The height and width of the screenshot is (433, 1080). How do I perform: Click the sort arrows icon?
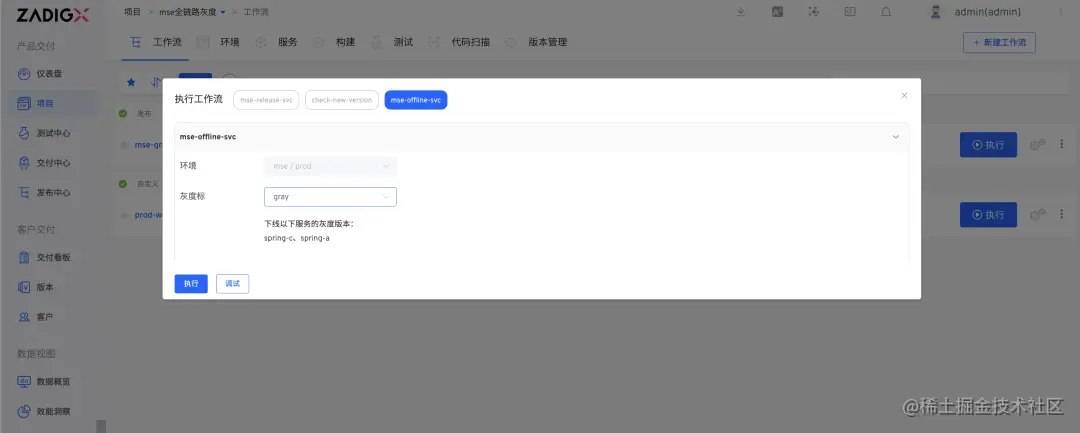(155, 82)
